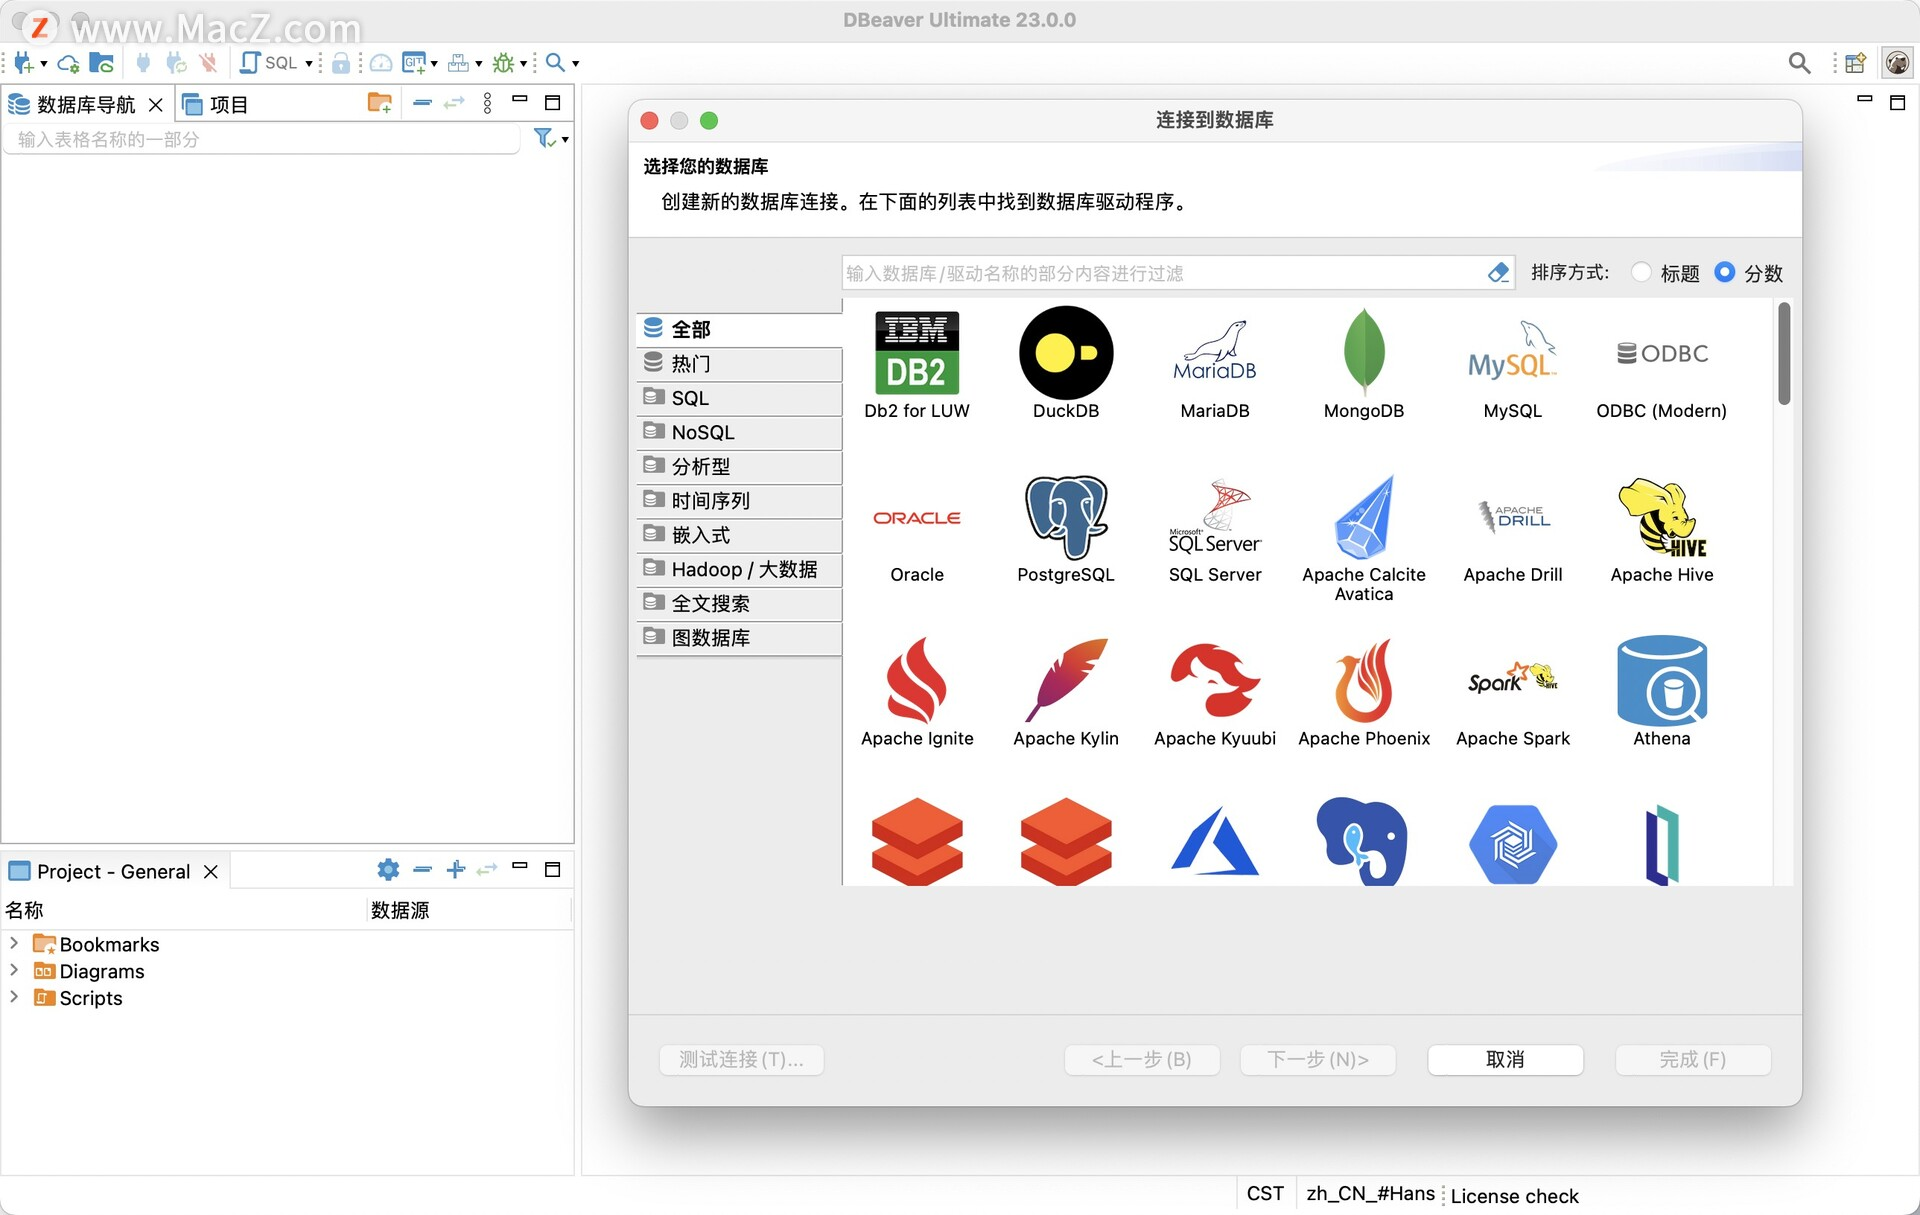Select the Athena driver

pyautogui.click(x=1662, y=692)
